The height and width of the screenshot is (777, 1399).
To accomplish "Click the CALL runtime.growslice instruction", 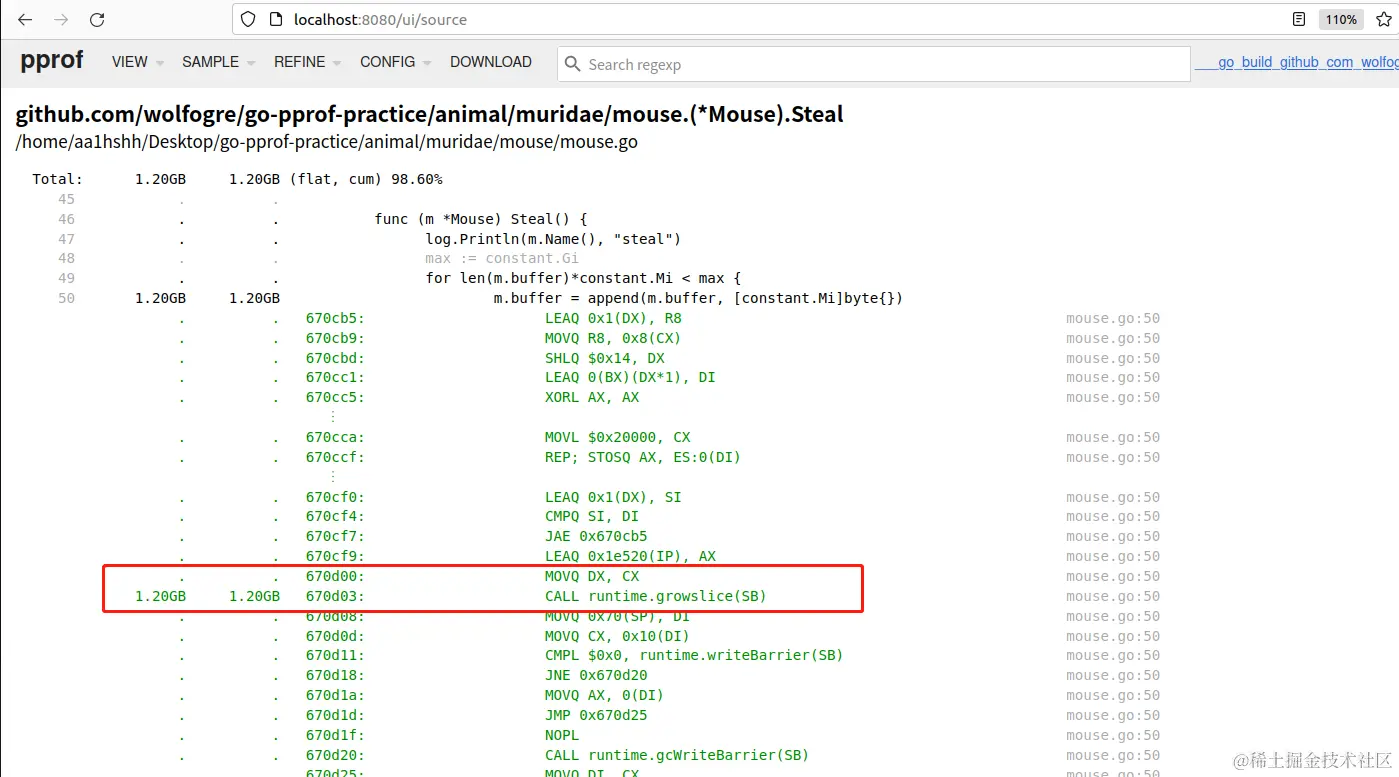I will click(656, 596).
